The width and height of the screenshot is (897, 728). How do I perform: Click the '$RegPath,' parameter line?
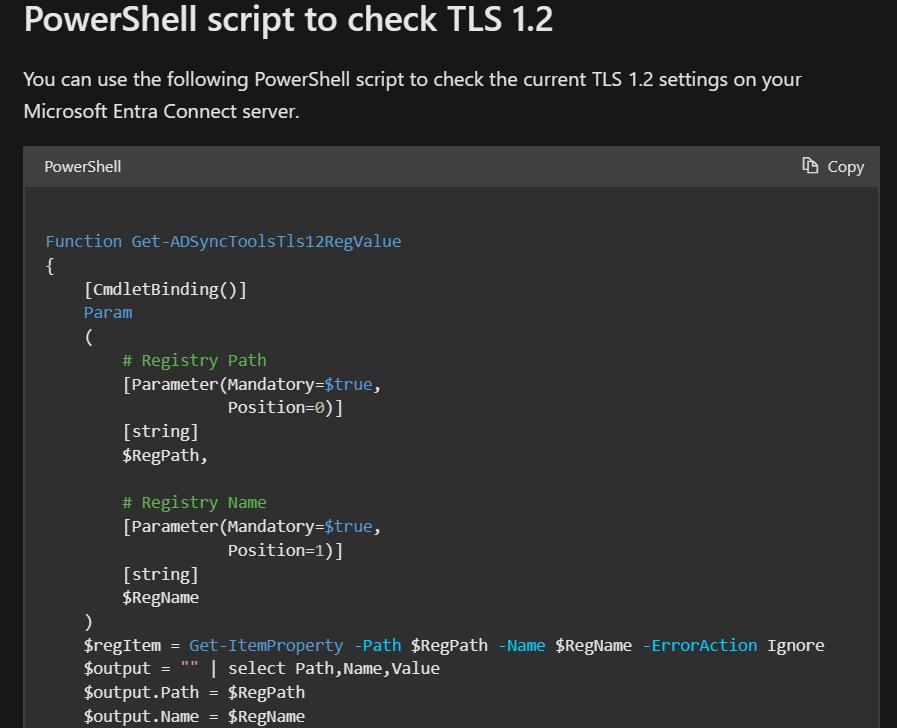coord(165,456)
